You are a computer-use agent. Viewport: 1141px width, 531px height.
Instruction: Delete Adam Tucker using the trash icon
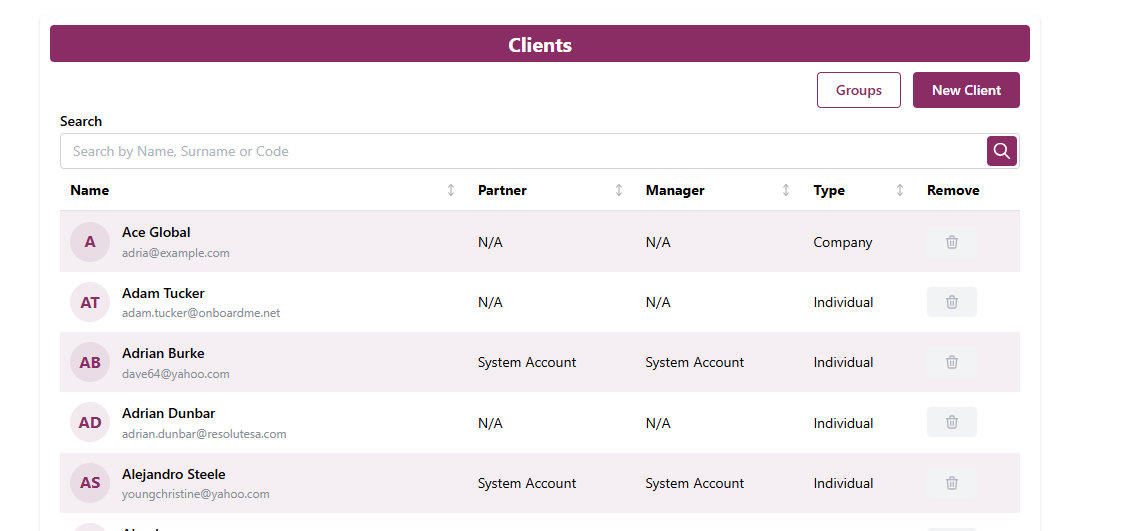click(x=951, y=302)
